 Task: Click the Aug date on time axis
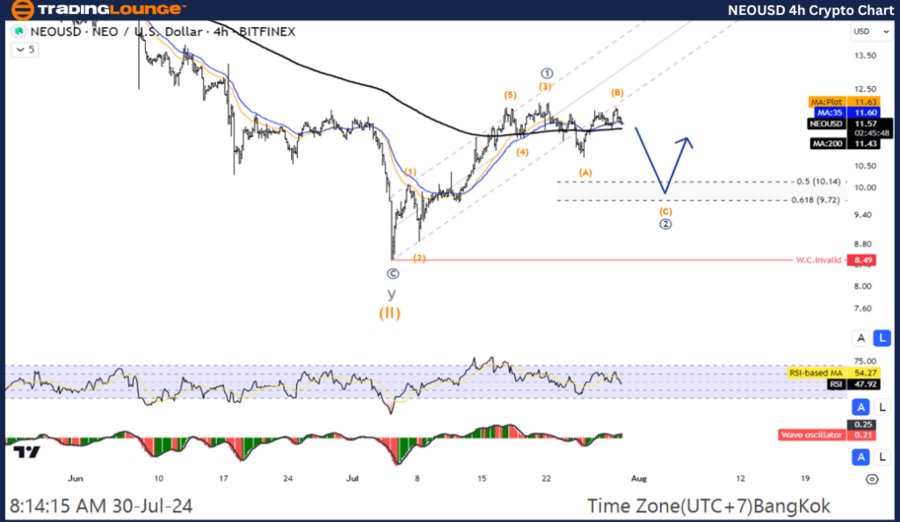click(x=639, y=478)
